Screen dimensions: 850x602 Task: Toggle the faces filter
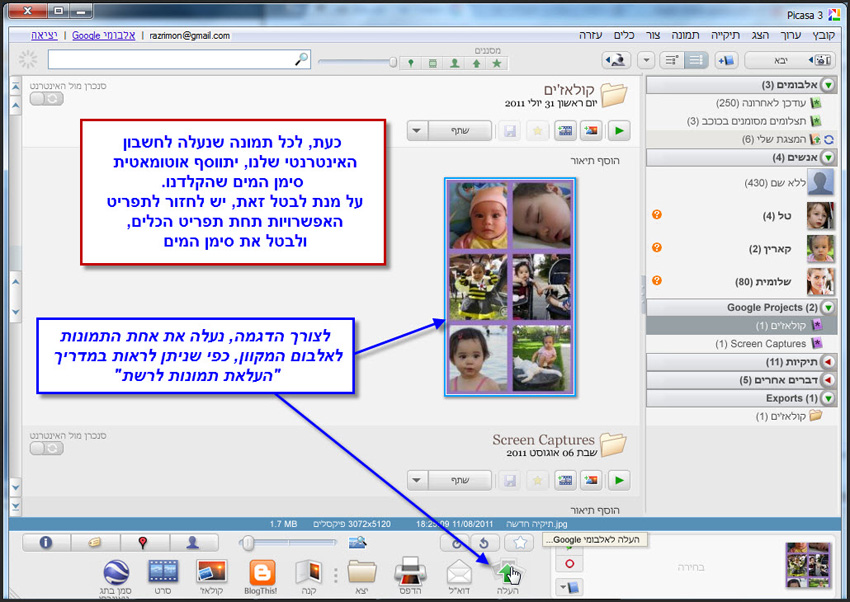455,63
